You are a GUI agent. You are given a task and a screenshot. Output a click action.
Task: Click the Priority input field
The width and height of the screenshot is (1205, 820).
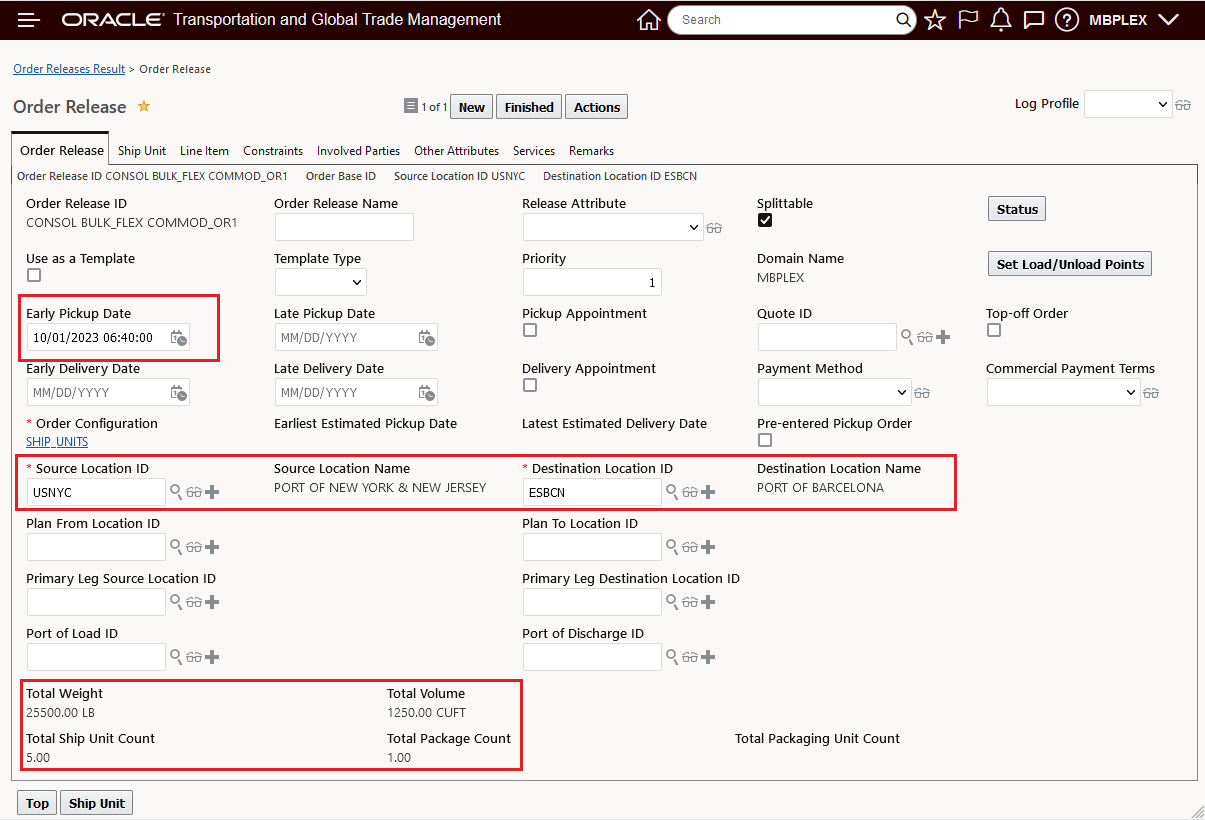pyautogui.click(x=592, y=282)
